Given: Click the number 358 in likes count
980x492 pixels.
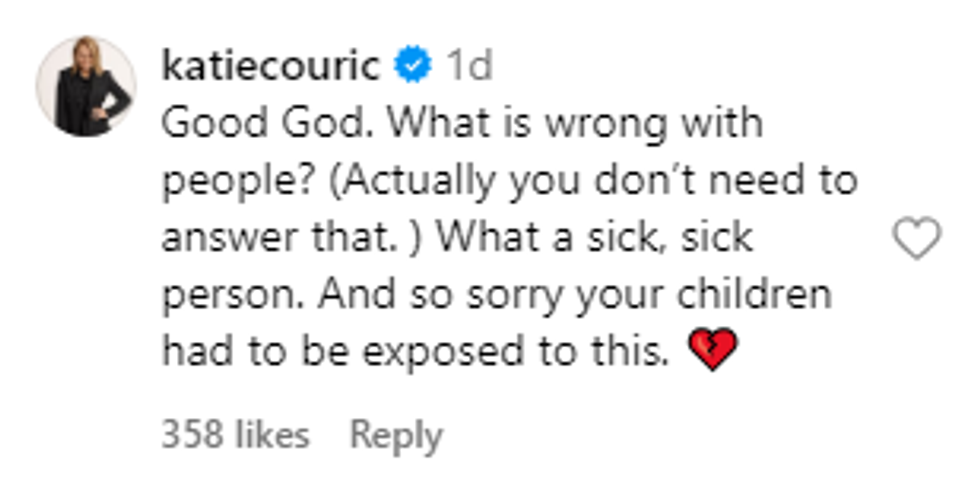Looking at the screenshot, I should pos(192,436).
